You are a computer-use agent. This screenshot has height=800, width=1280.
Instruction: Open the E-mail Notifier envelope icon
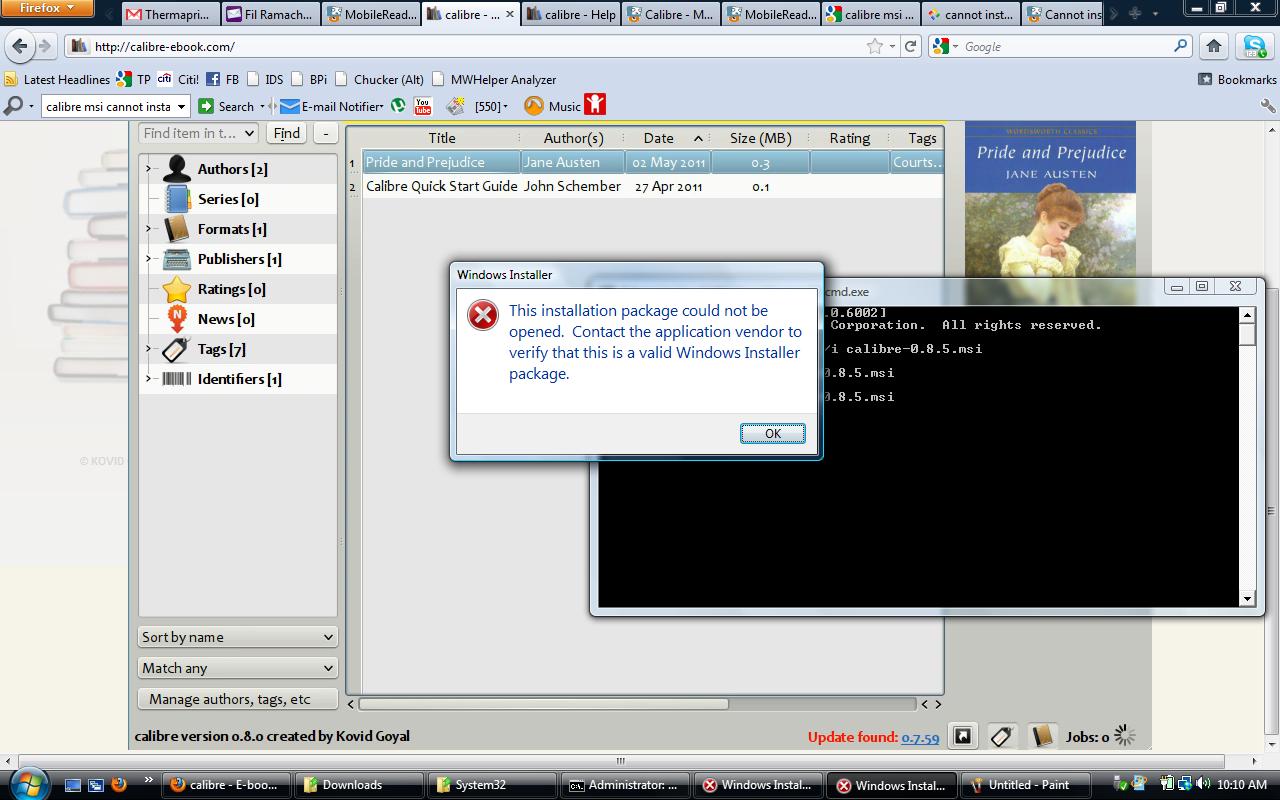[290, 106]
